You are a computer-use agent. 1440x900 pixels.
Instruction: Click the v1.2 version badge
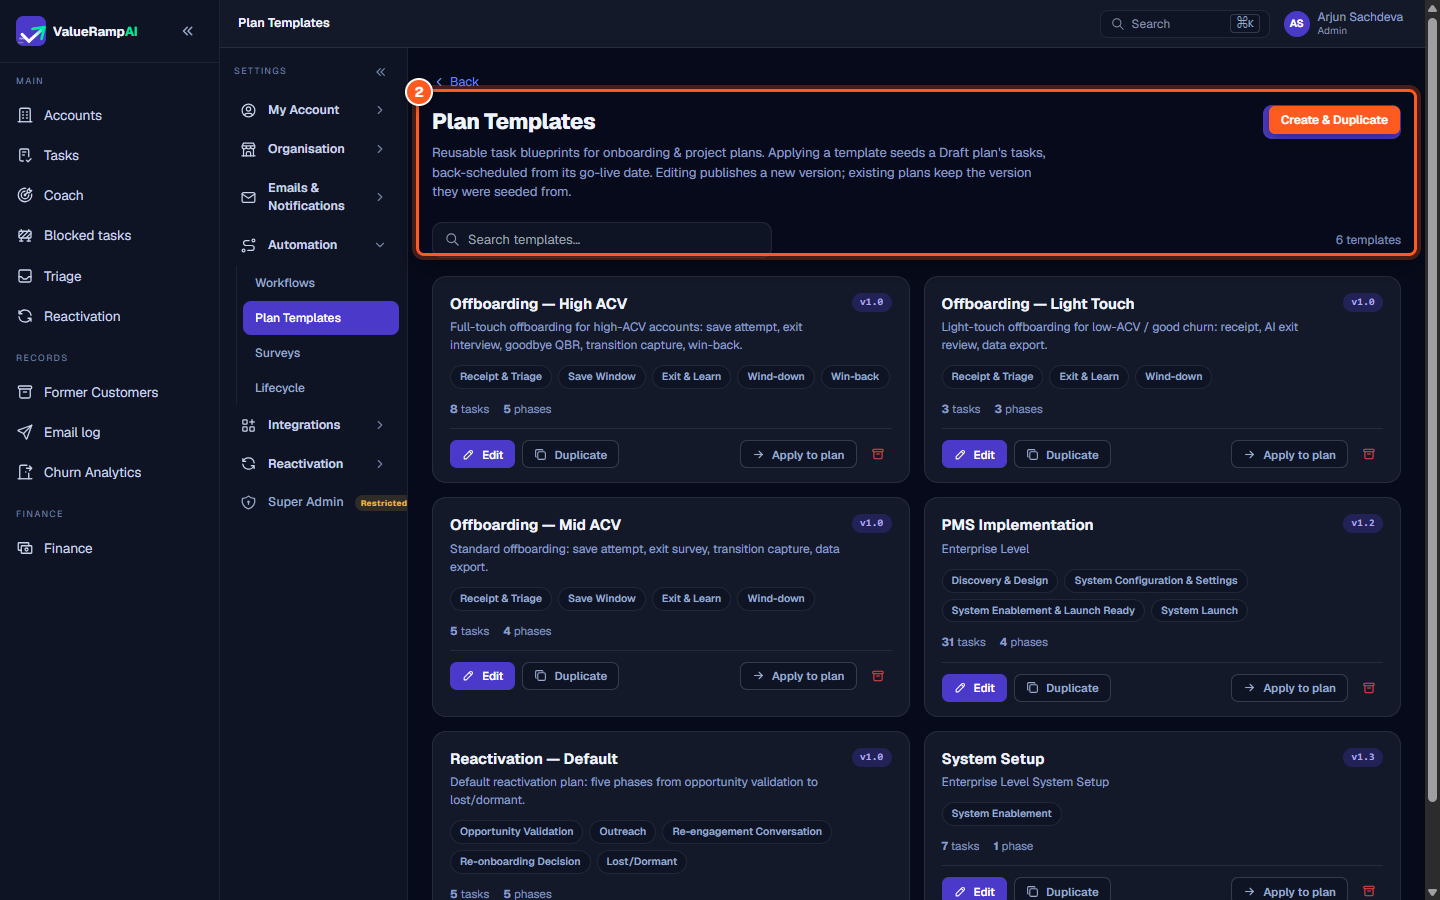coord(1362,523)
